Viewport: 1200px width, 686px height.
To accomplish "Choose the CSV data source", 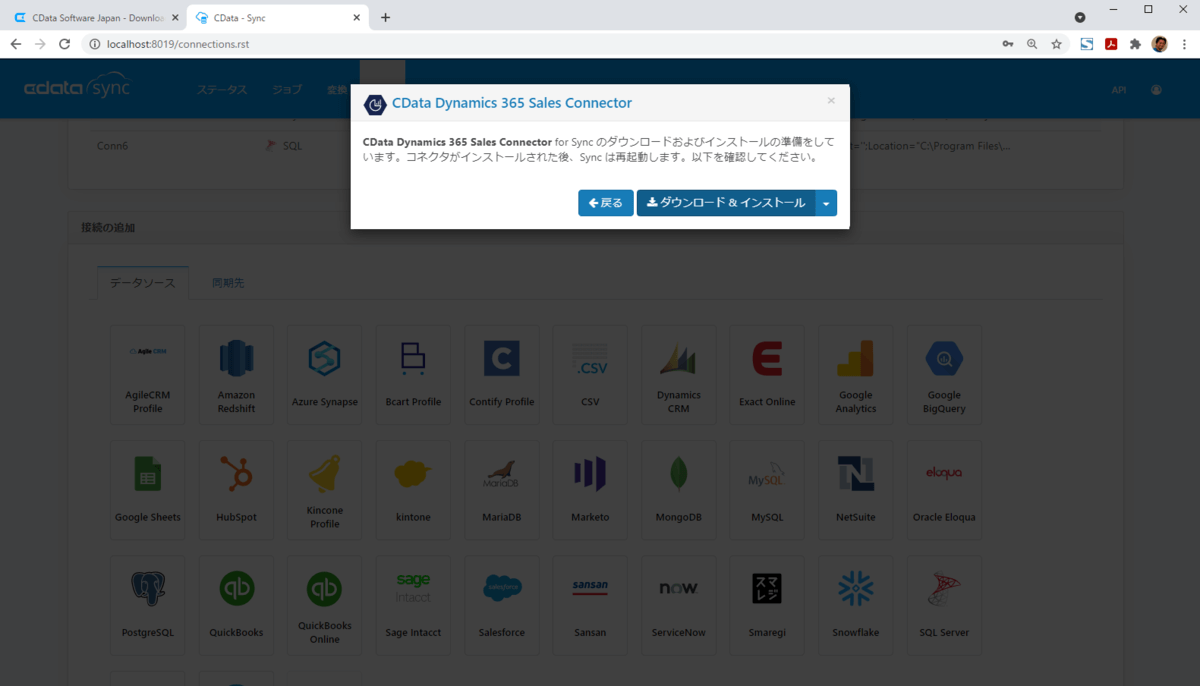I will [590, 375].
